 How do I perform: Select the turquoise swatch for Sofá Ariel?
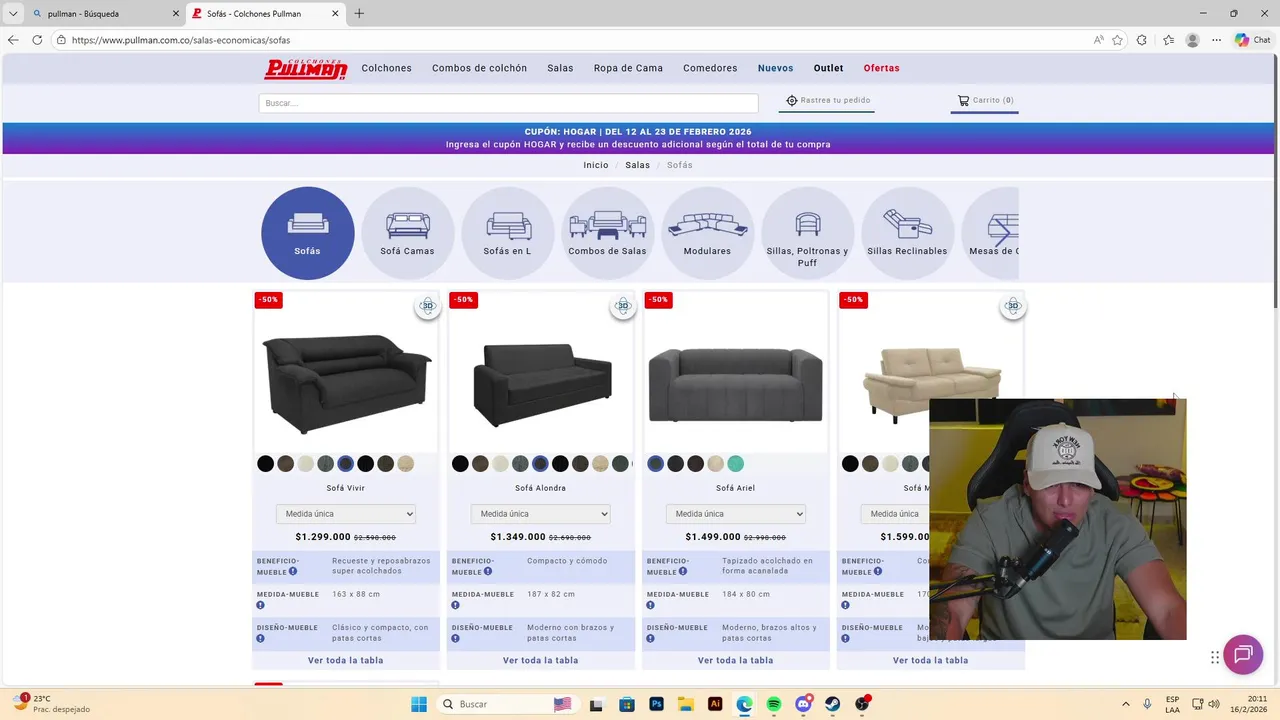(x=735, y=464)
